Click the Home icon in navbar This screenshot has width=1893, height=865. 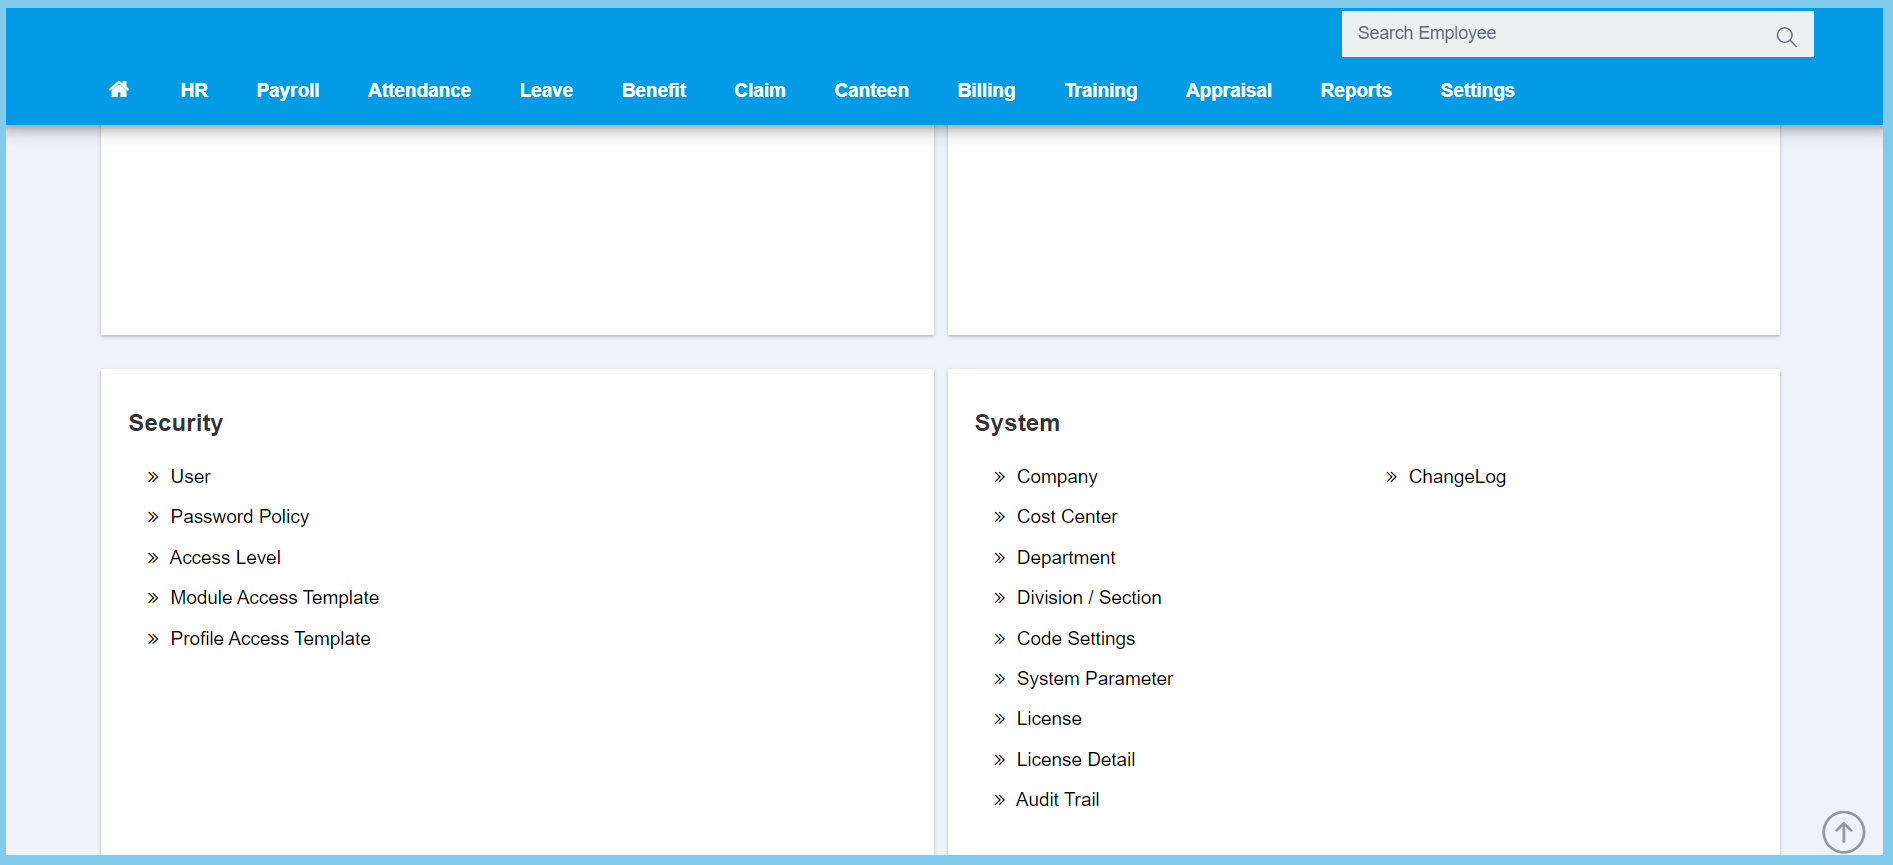119,90
